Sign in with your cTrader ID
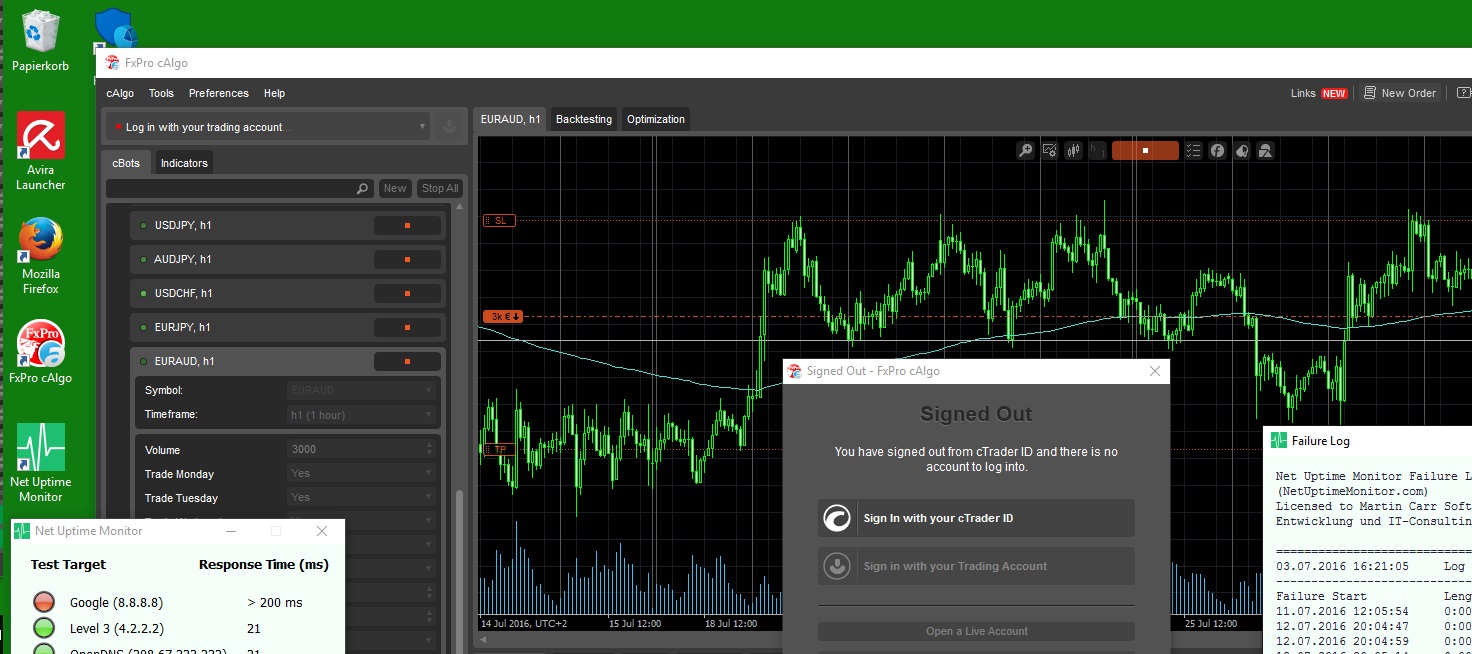 tap(976, 518)
